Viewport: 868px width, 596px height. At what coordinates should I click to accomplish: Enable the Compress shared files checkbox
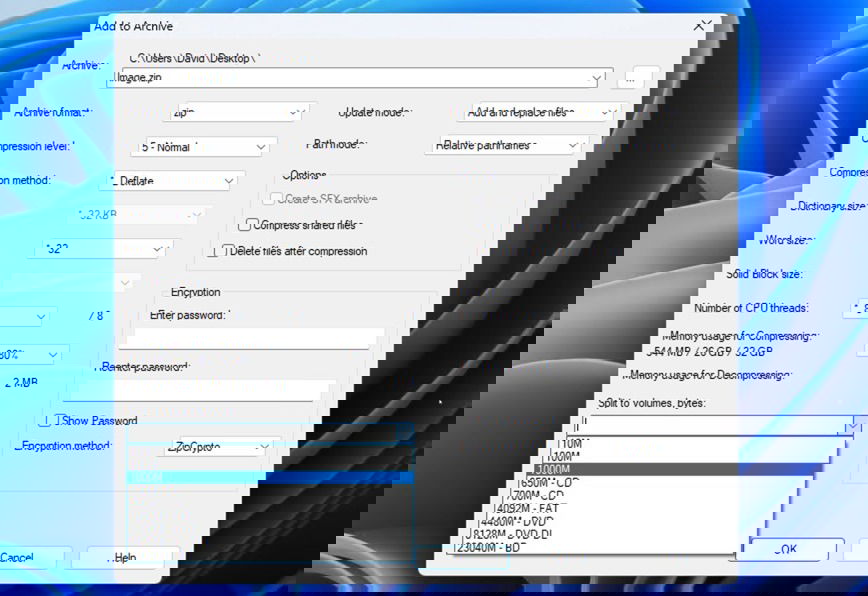[244, 225]
